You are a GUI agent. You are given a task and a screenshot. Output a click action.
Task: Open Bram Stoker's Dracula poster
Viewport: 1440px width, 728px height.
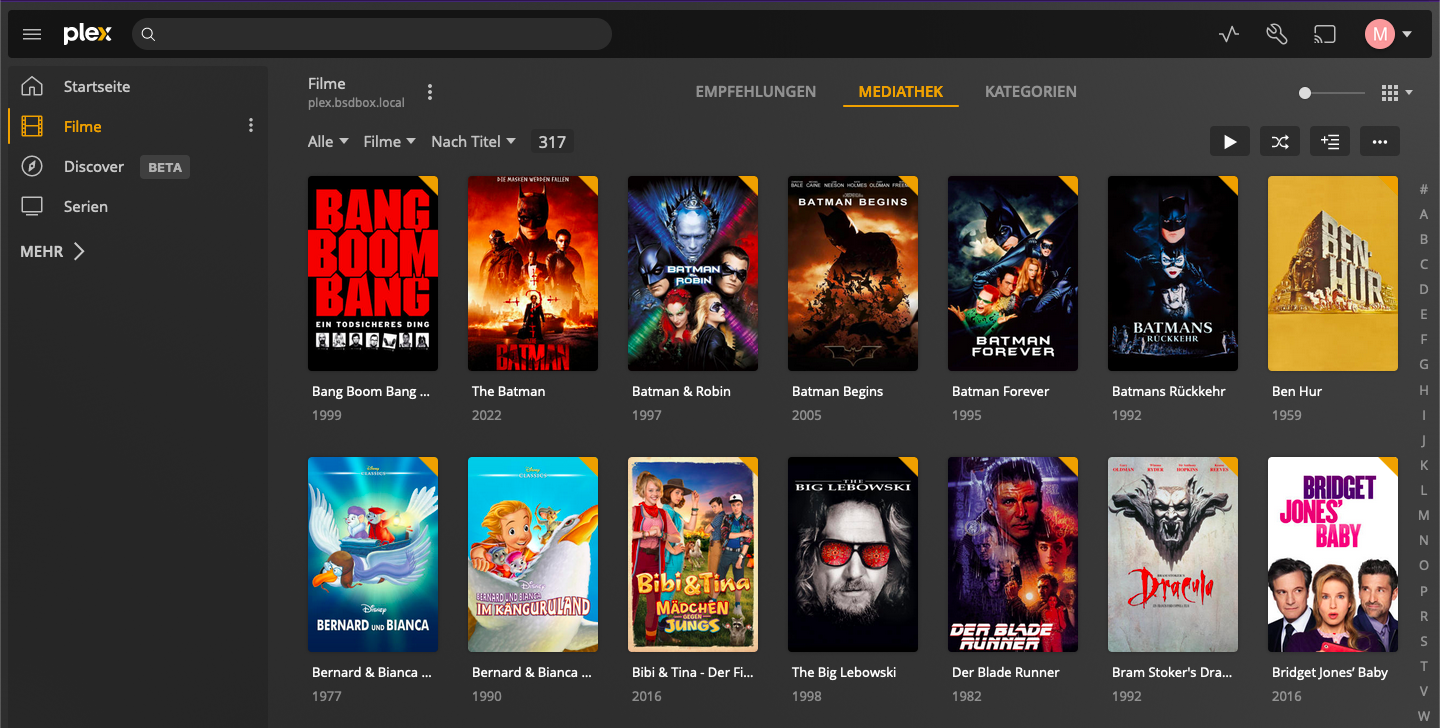pos(1173,554)
